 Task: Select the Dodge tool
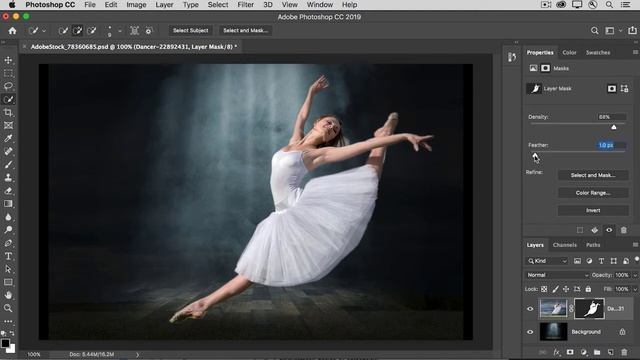click(8, 230)
